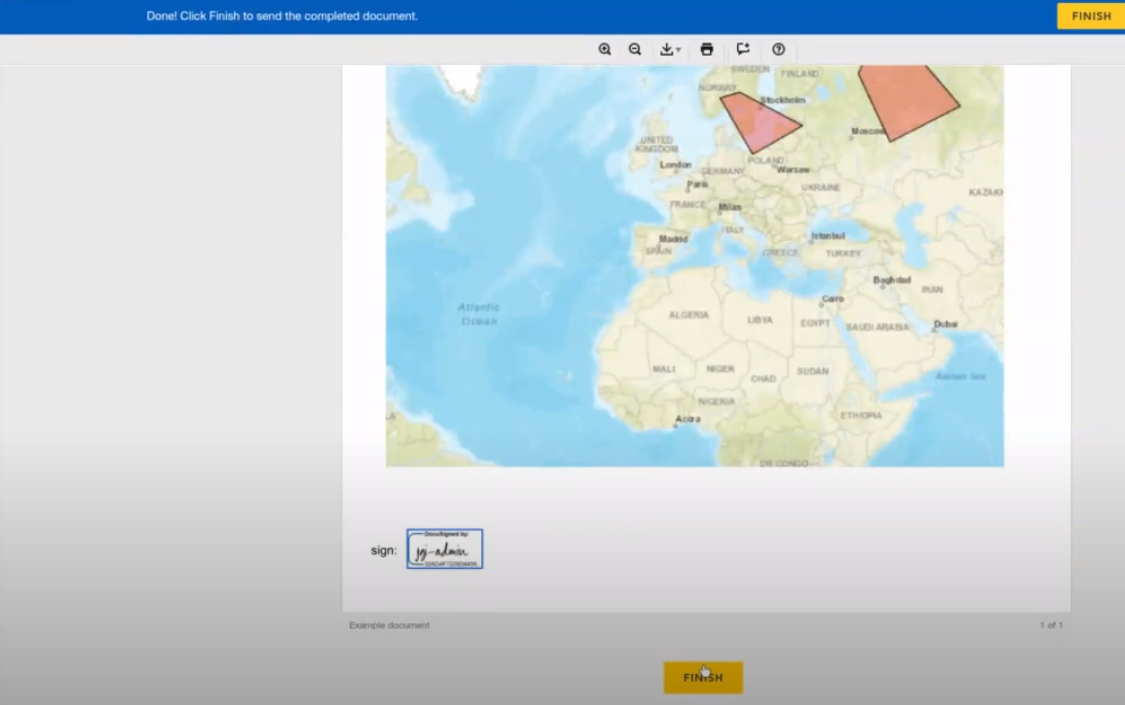Click the yellow FINISH button in top banner
The height and width of the screenshot is (705, 1125).
tap(1091, 16)
